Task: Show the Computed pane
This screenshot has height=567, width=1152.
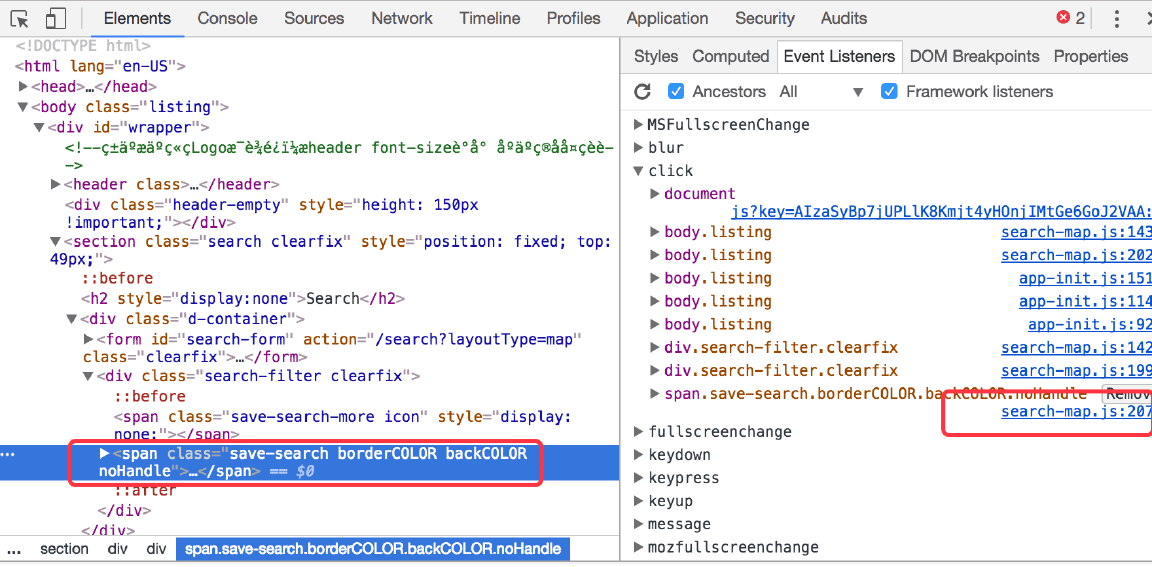Action: point(730,57)
